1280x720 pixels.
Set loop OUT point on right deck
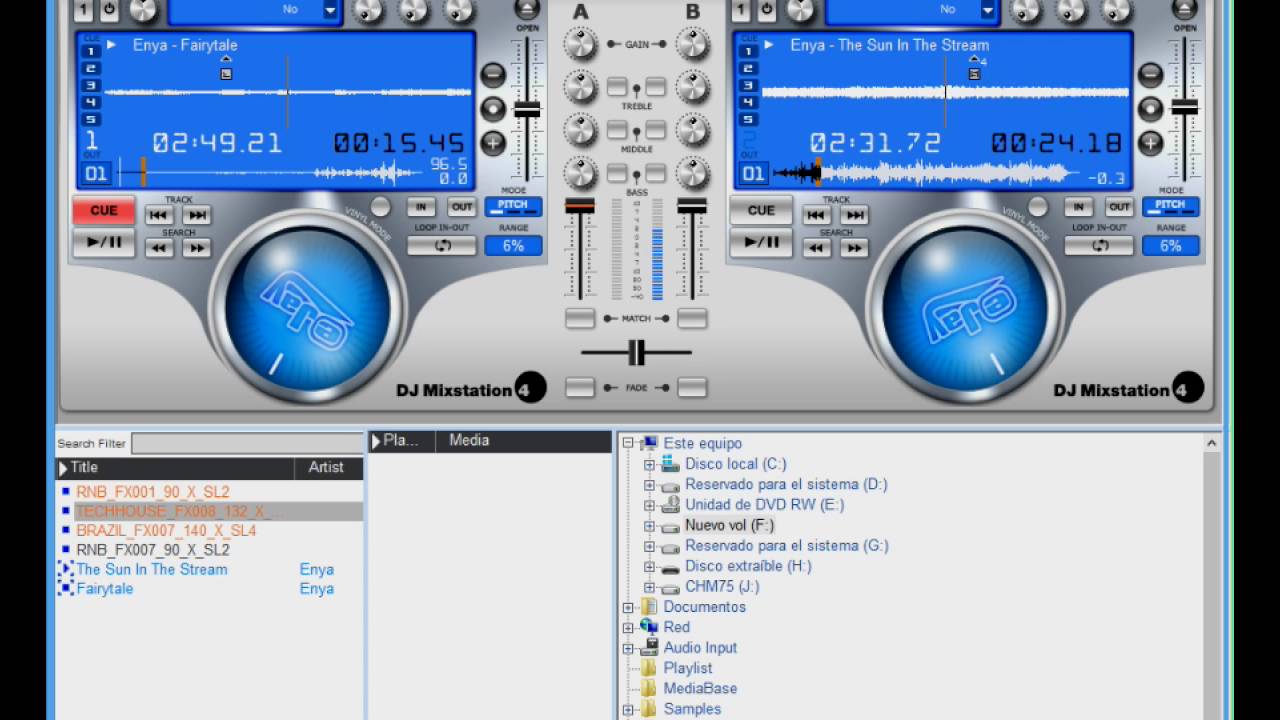(x=1119, y=207)
